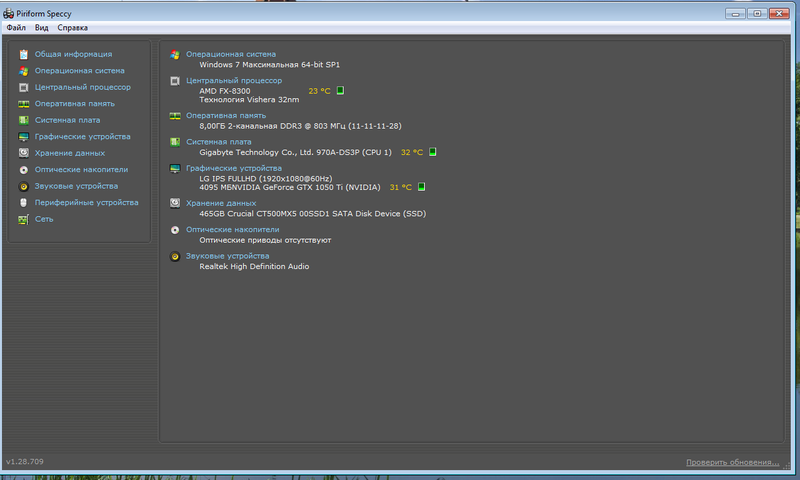This screenshot has height=480, width=800.
Task: Select Системная плата in the sidebar
Action: (x=67, y=120)
